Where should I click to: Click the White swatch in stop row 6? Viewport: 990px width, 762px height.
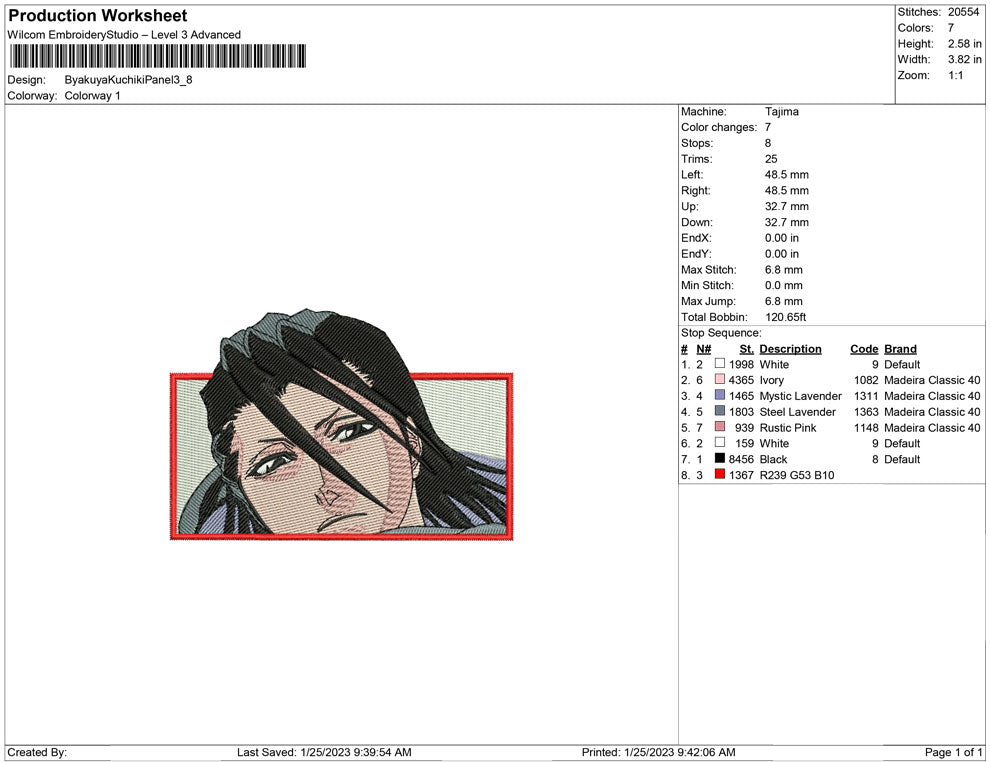click(x=720, y=443)
